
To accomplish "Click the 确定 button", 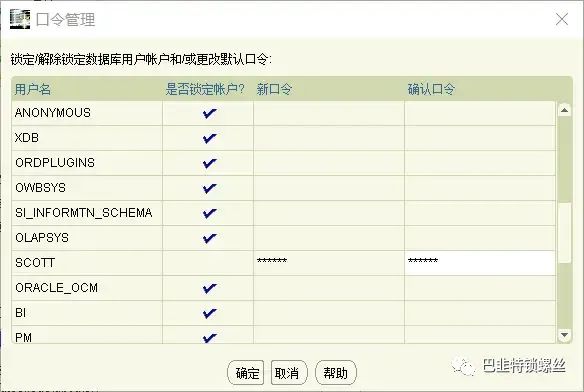I will click(246, 373).
